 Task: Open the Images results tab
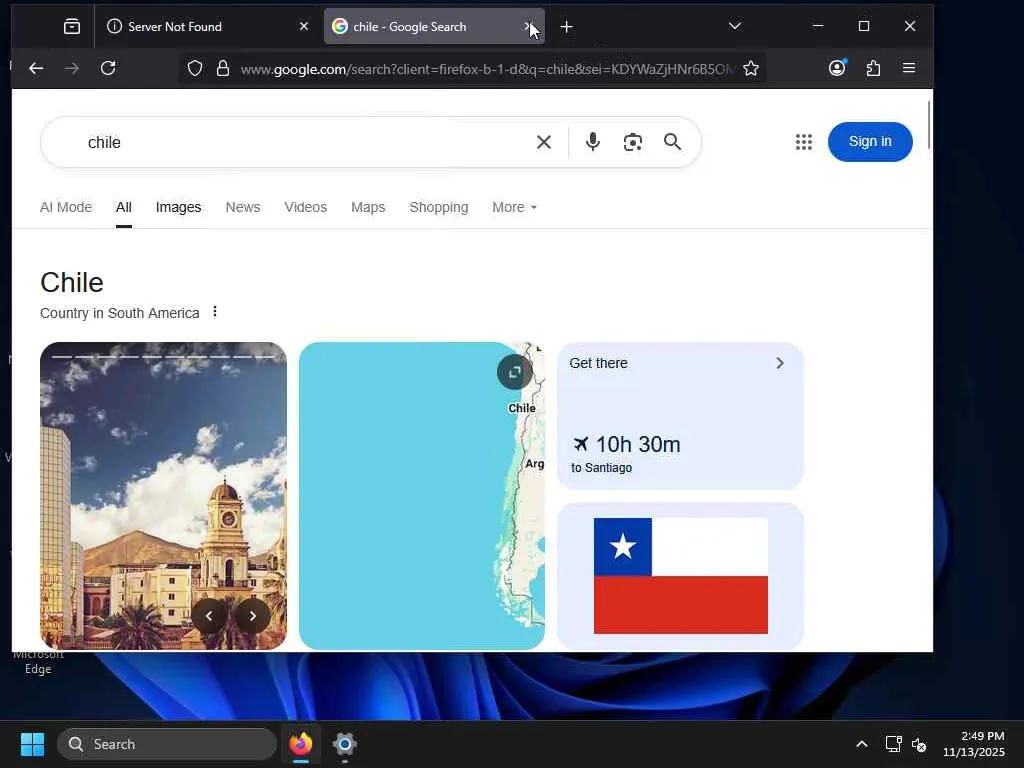tap(178, 207)
